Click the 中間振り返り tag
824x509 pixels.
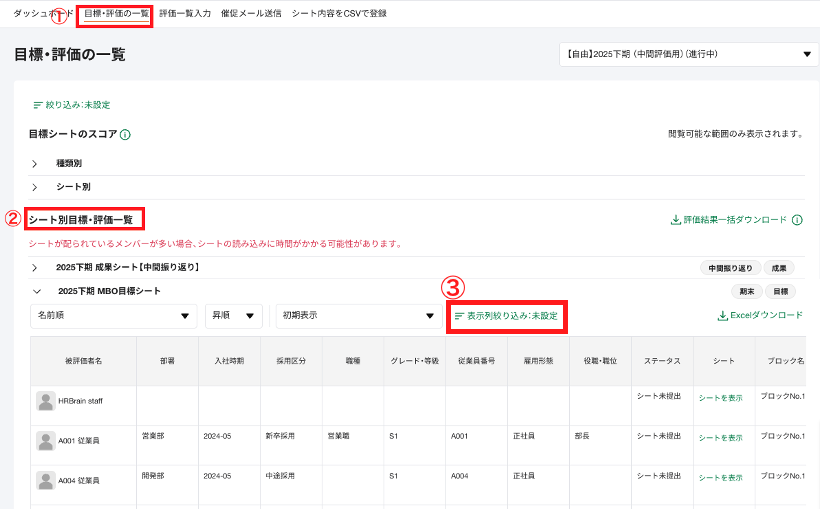click(730, 268)
